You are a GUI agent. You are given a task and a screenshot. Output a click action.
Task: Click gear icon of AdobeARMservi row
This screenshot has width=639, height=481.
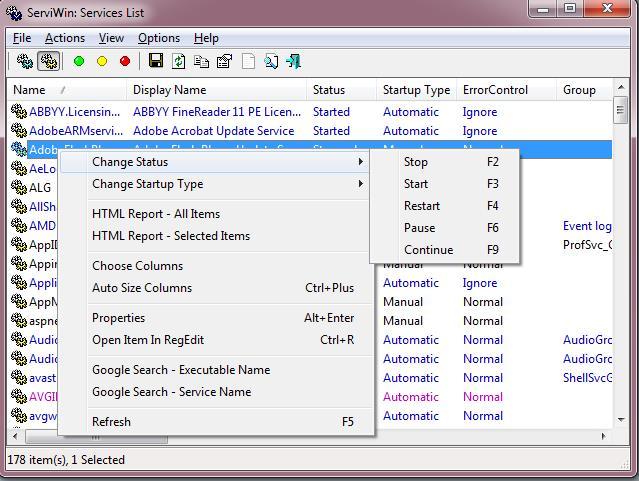point(19,130)
